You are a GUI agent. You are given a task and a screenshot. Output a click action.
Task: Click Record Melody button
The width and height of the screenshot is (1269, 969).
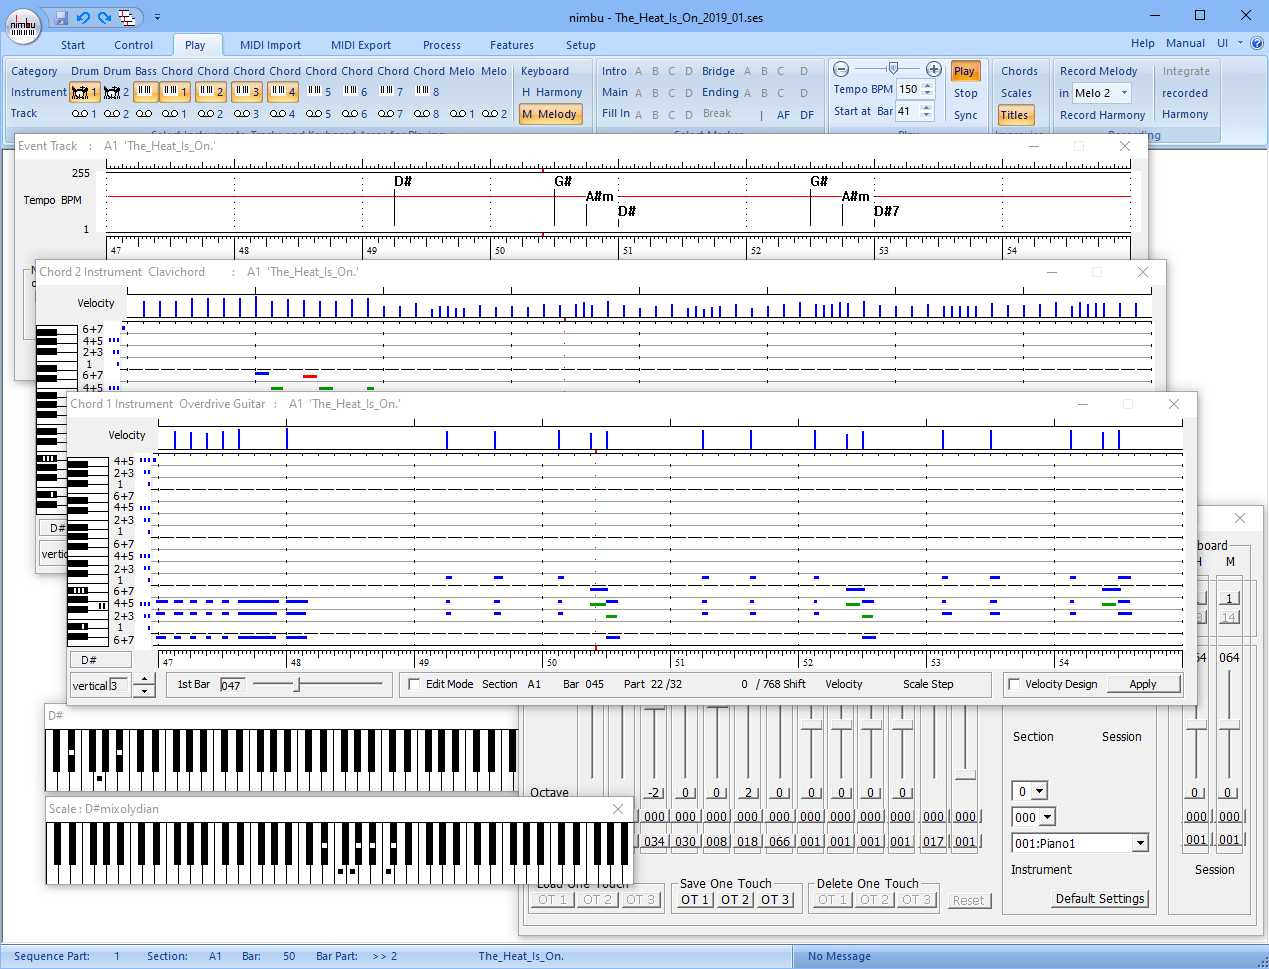[1098, 71]
